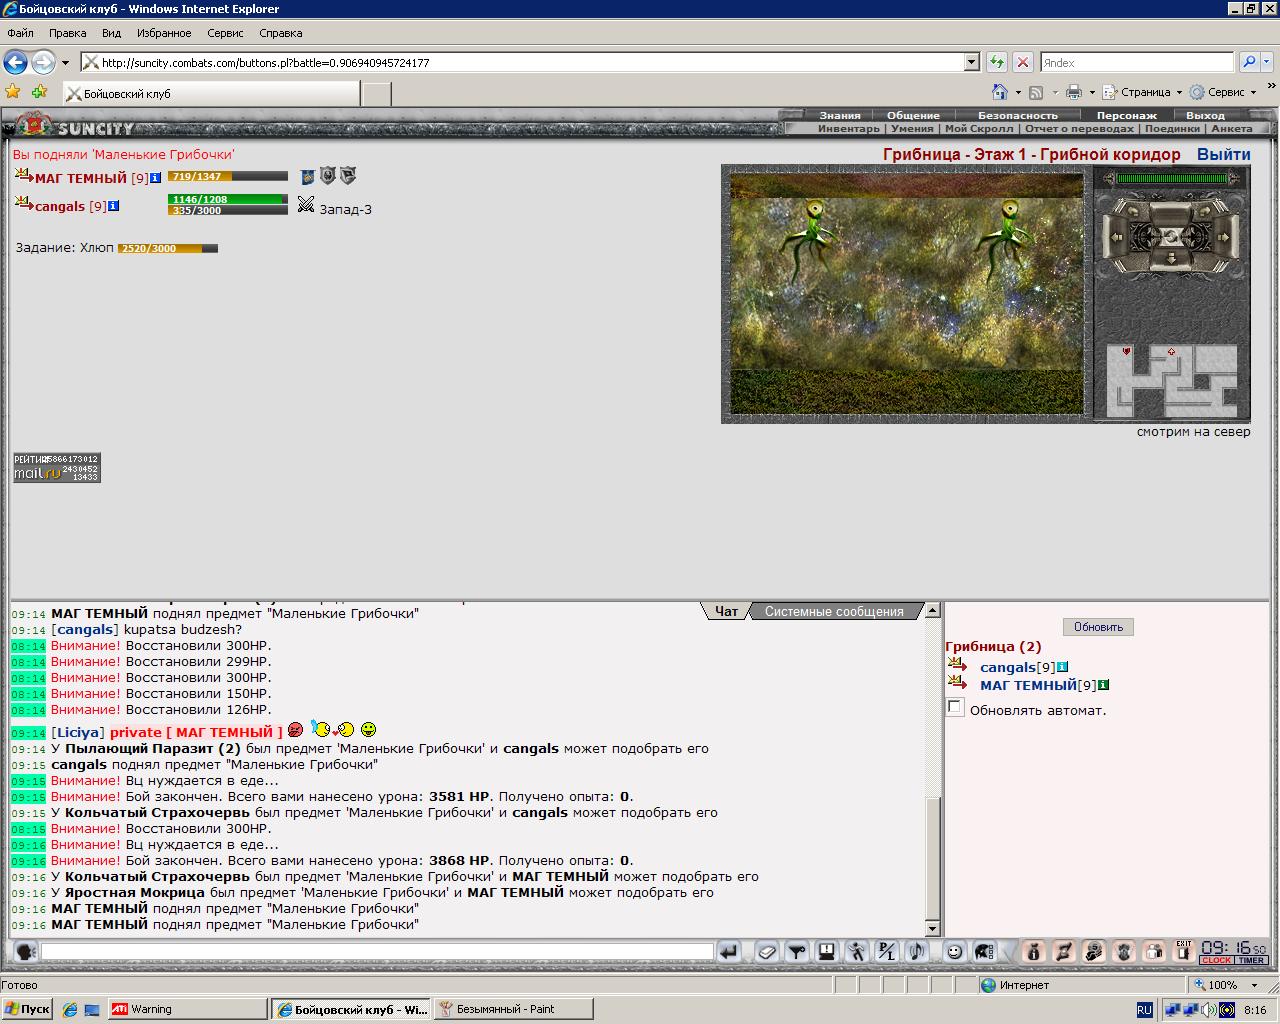This screenshot has height=1024, width=1280.
Task: Click the gray lion shield icon
Action: [327, 176]
